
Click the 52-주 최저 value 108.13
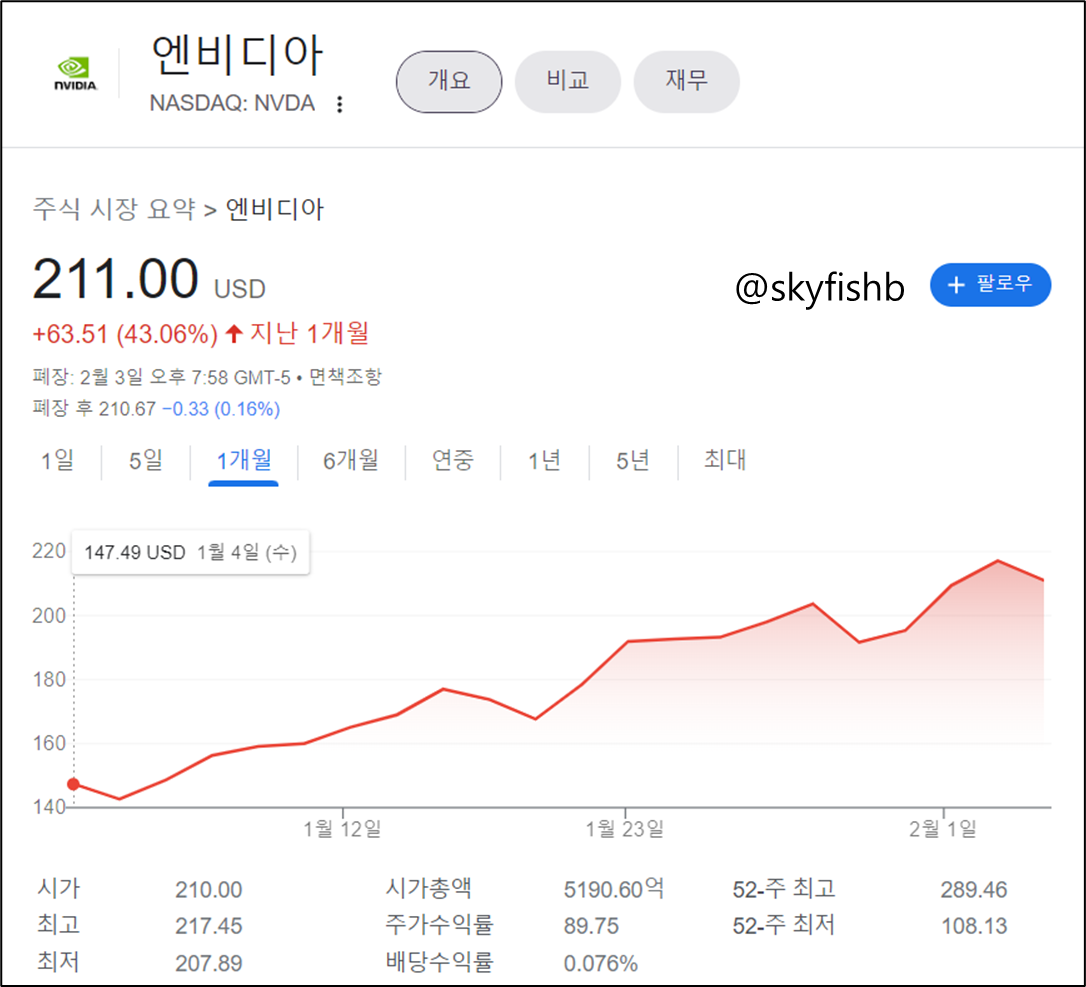[974, 926]
